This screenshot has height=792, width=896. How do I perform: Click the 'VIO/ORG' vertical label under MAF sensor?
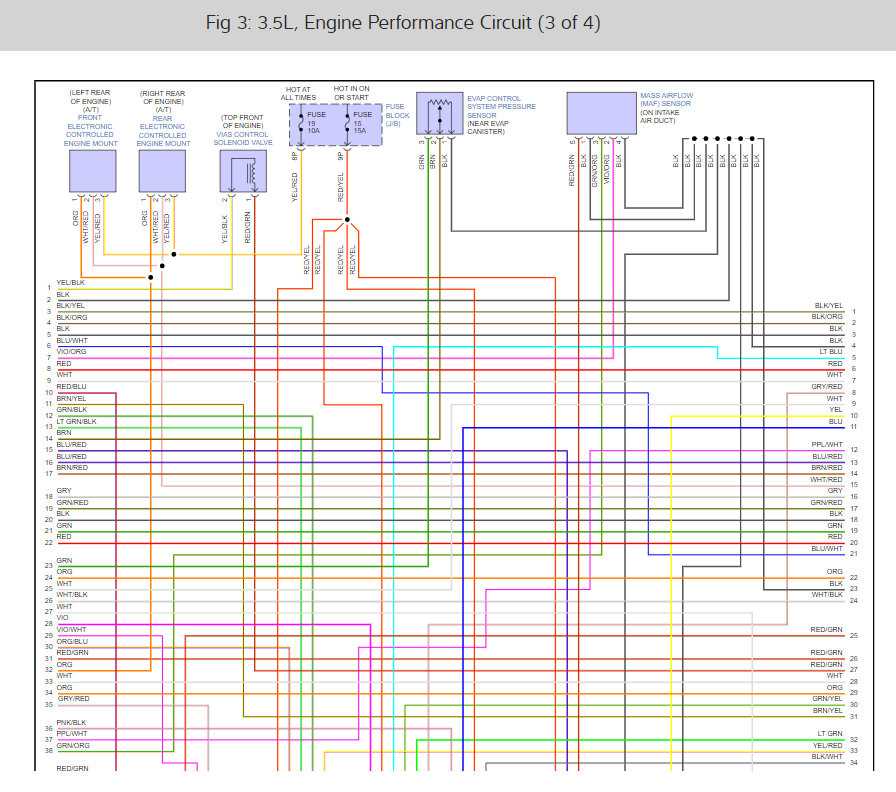(x=606, y=169)
